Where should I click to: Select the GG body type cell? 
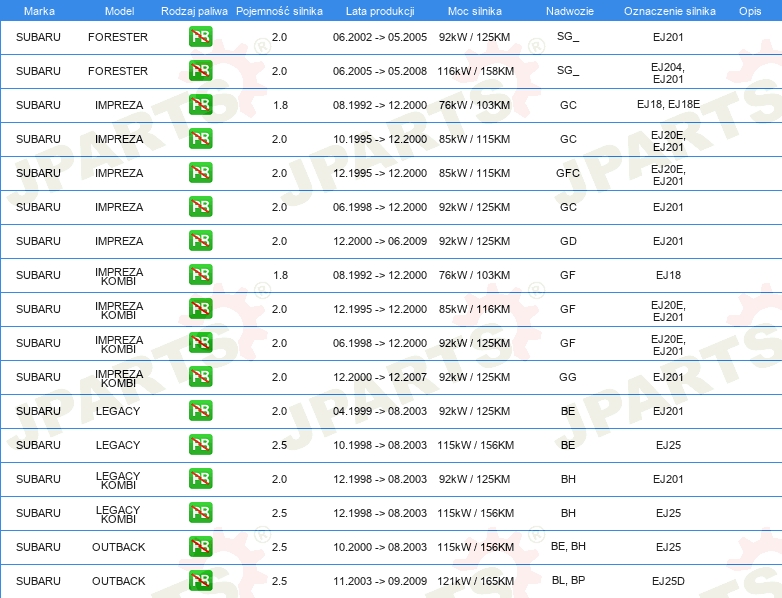pos(568,377)
